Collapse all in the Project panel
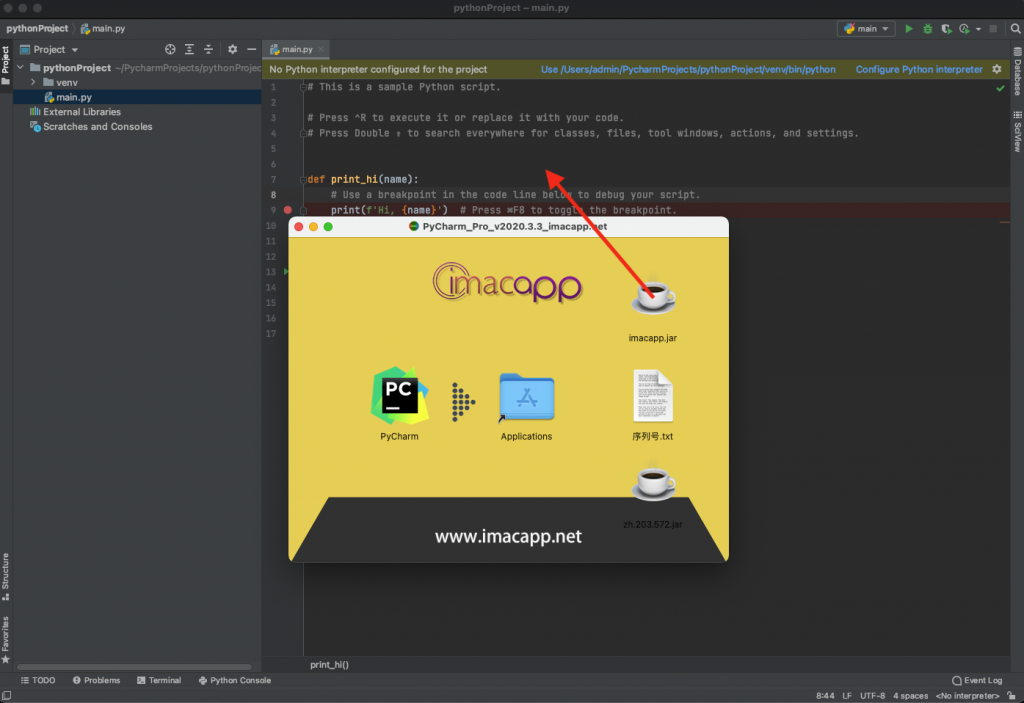The height and width of the screenshot is (703, 1024). coord(208,50)
